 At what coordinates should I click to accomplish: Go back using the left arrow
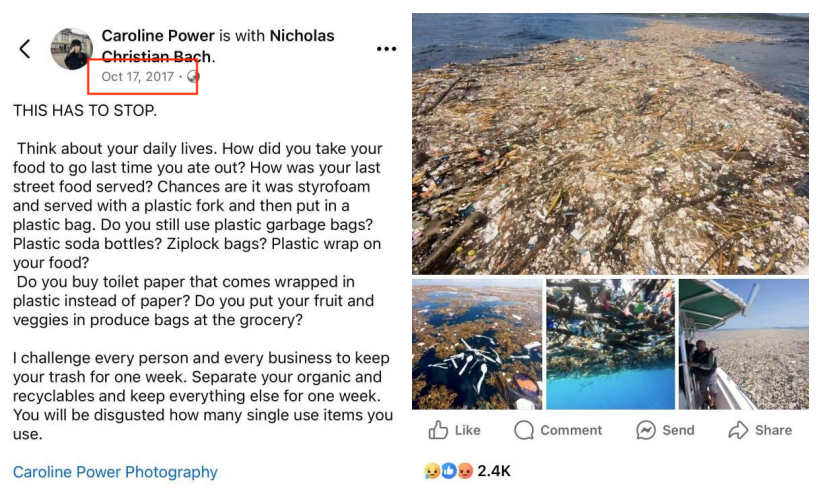point(25,48)
